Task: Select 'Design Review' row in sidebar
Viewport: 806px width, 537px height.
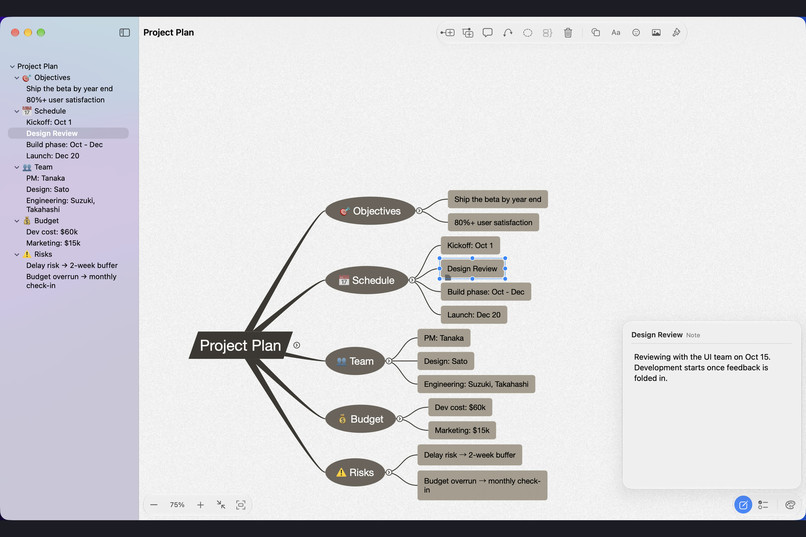Action: 68,133
